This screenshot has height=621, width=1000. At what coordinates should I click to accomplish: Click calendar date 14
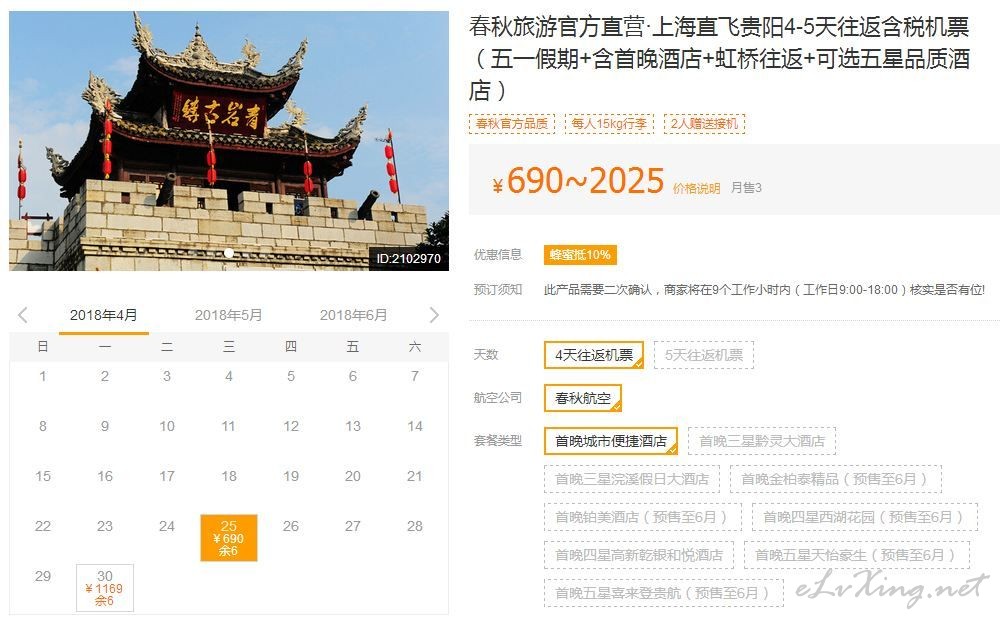click(415, 426)
